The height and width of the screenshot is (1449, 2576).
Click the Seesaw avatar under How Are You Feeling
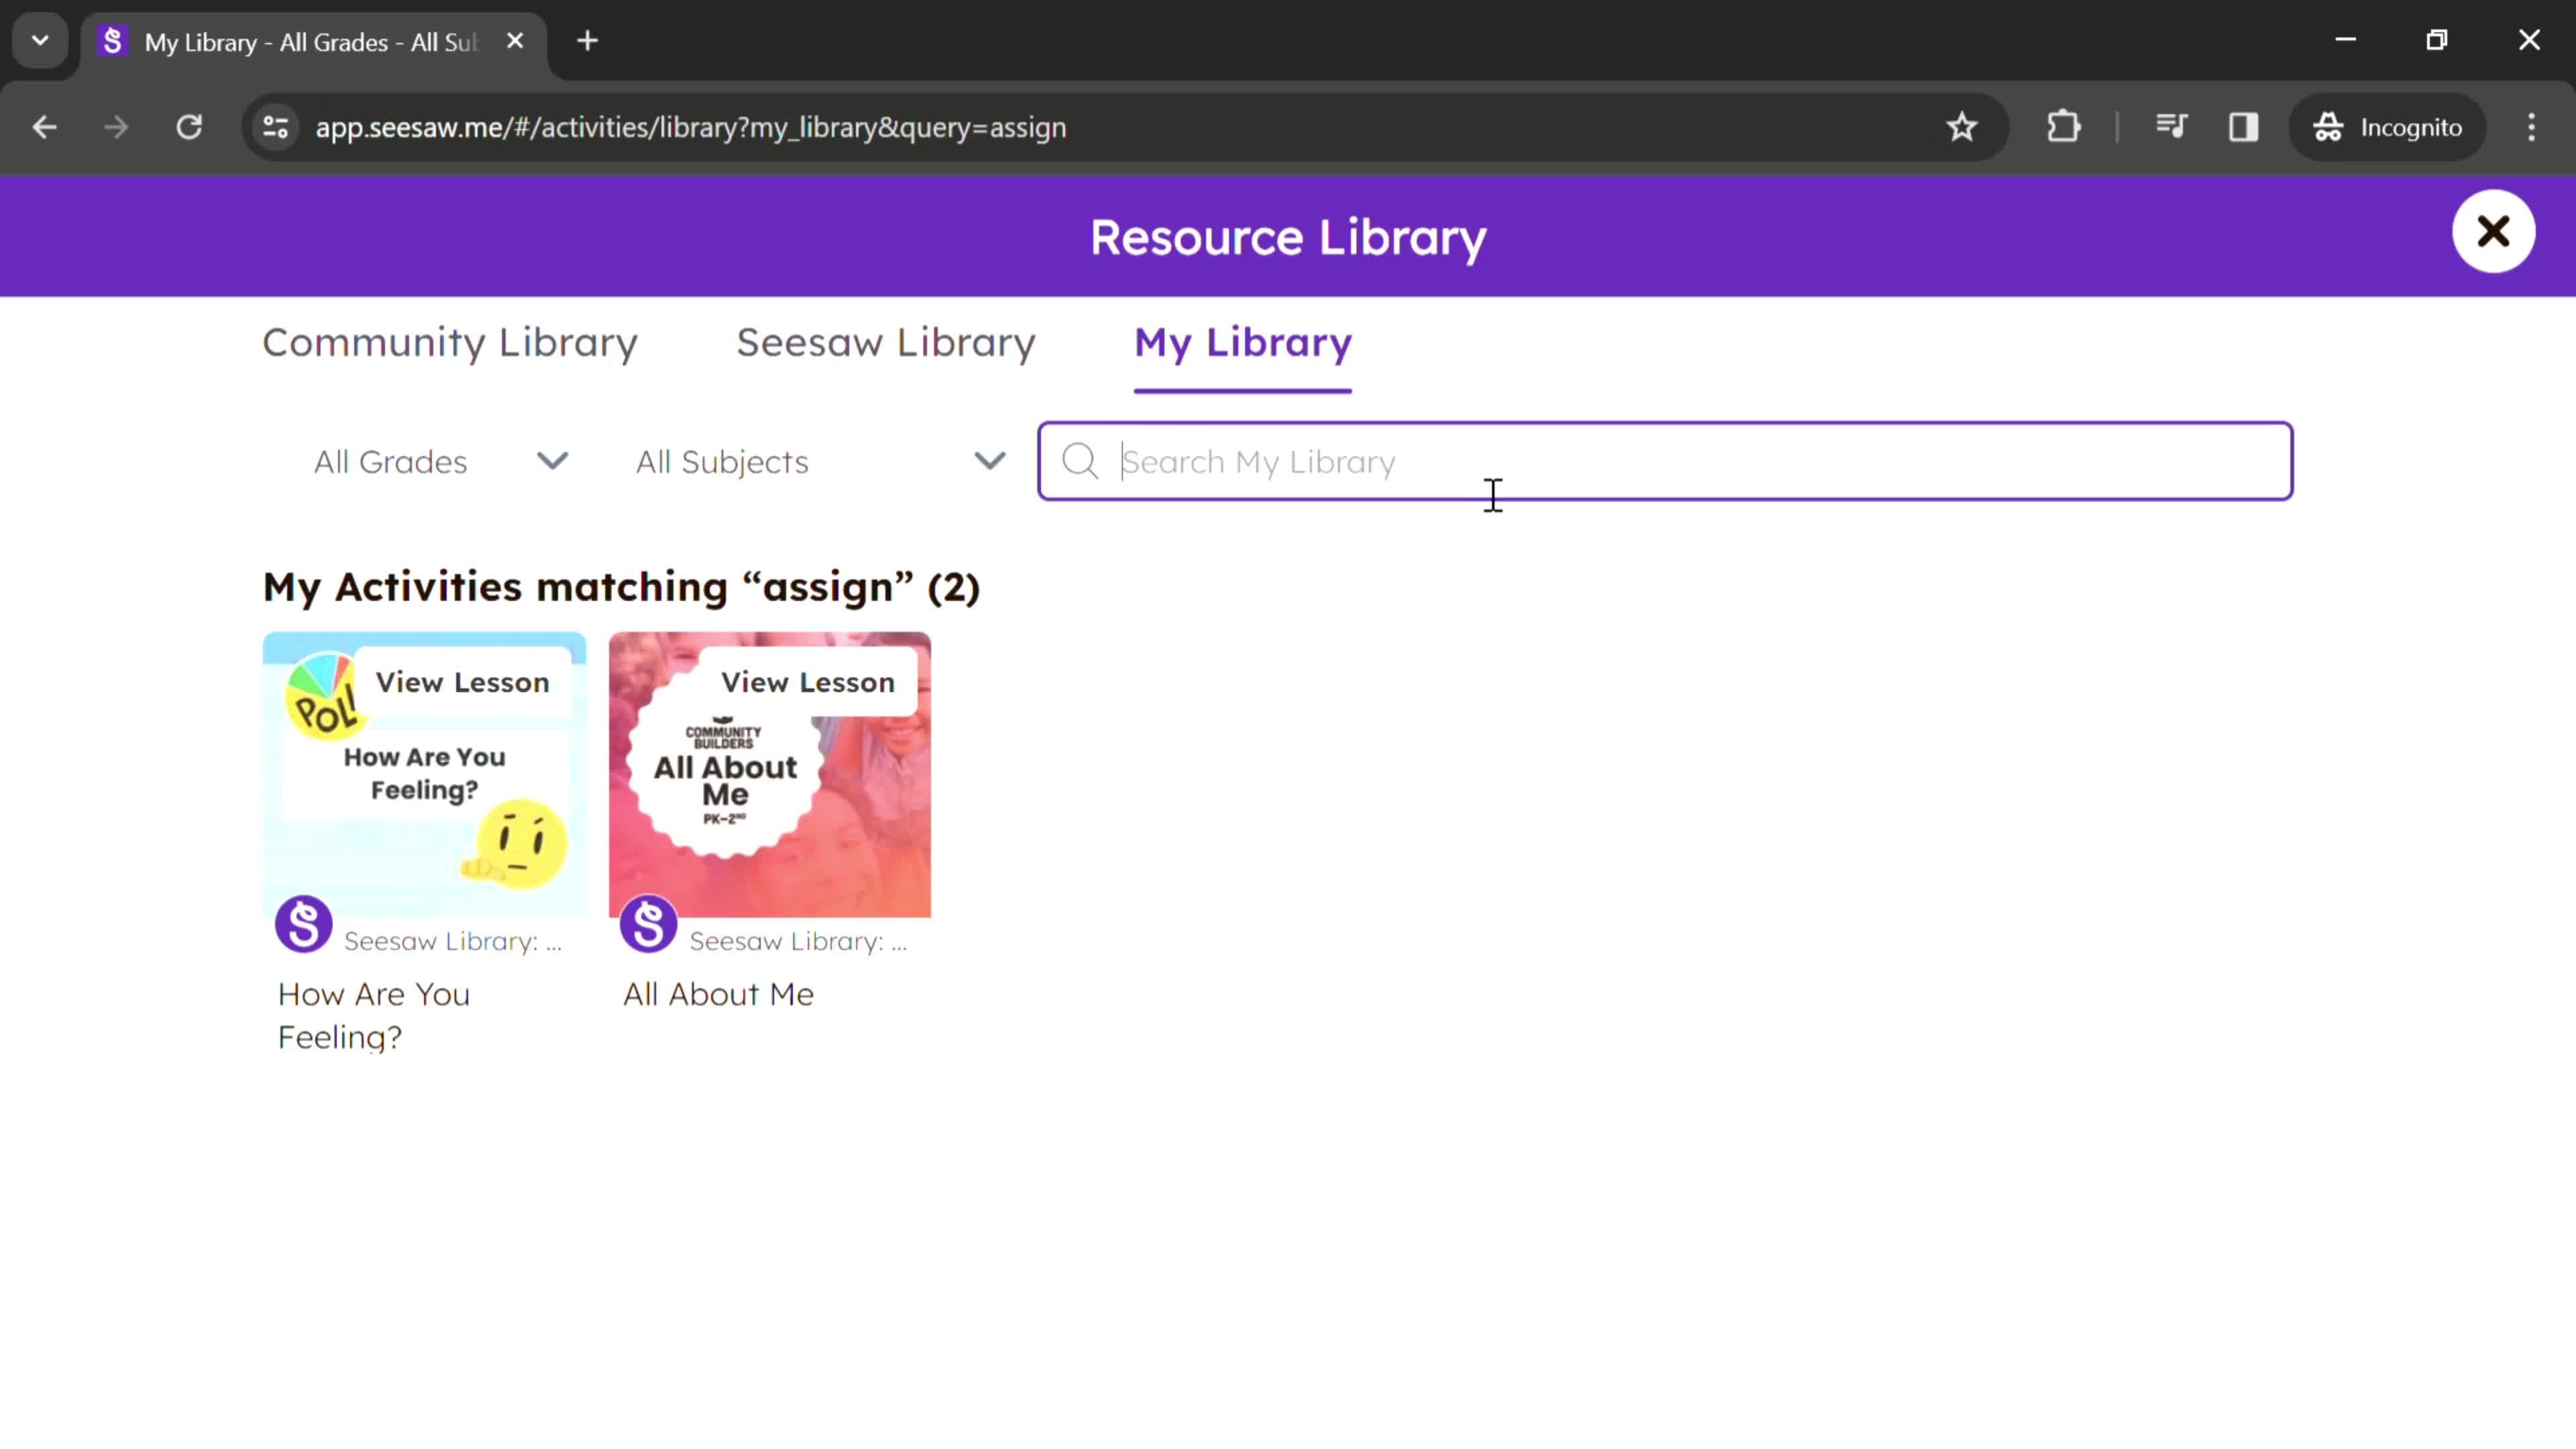click(304, 924)
